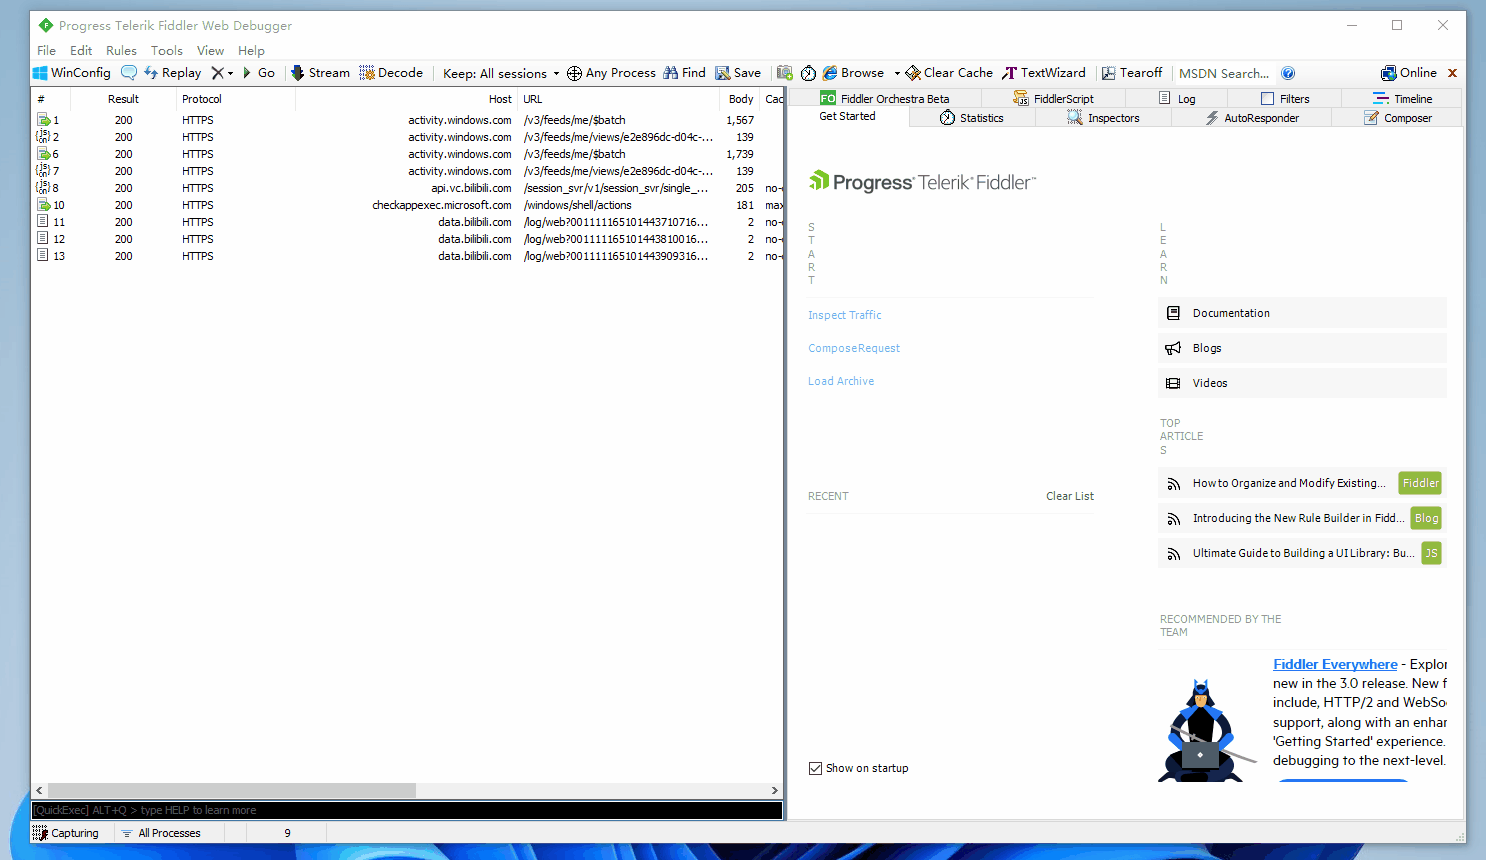The image size is (1486, 860).
Task: Open Introducing the New Rule Builder article
Action: point(1302,518)
